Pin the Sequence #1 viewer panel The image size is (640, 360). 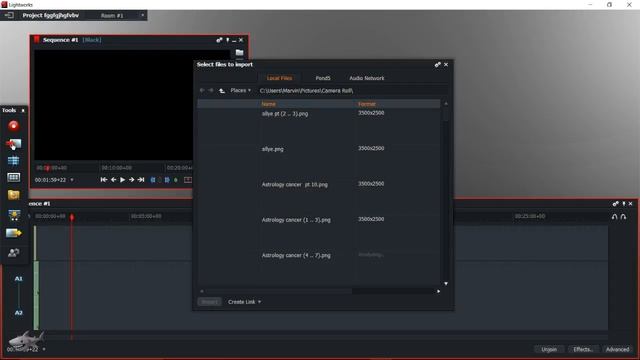click(x=228, y=40)
